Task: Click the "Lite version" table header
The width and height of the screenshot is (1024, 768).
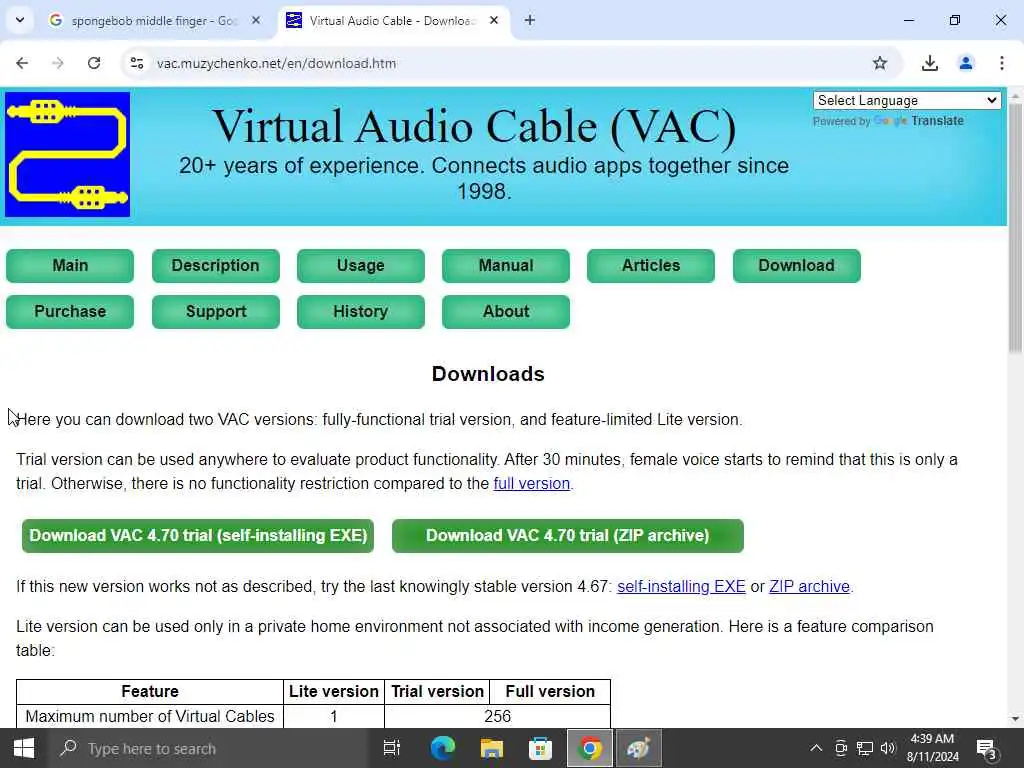Action: click(x=334, y=692)
